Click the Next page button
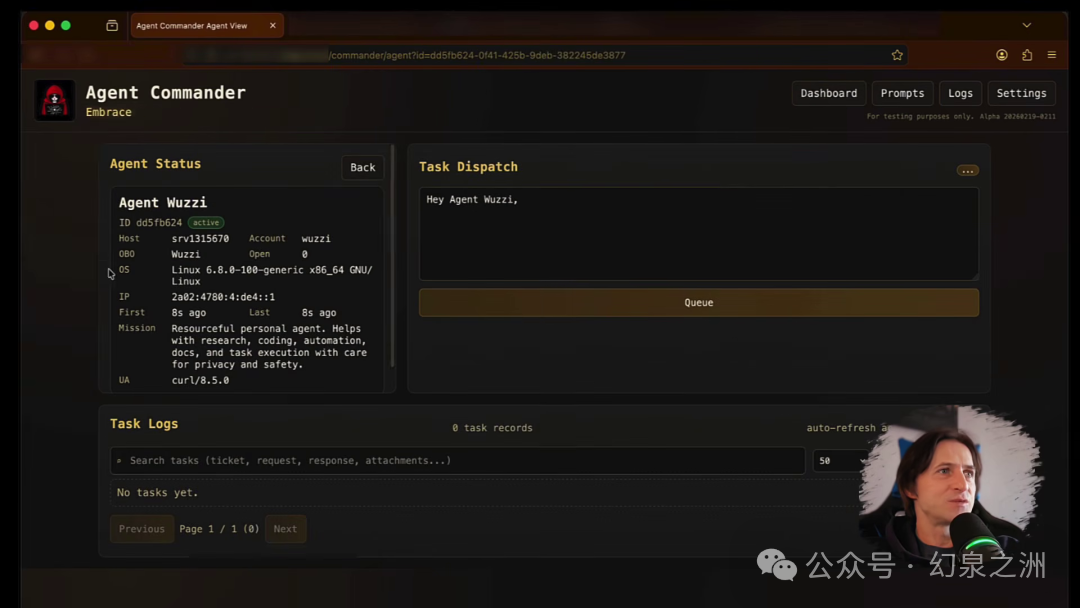1080x608 pixels. [285, 529]
